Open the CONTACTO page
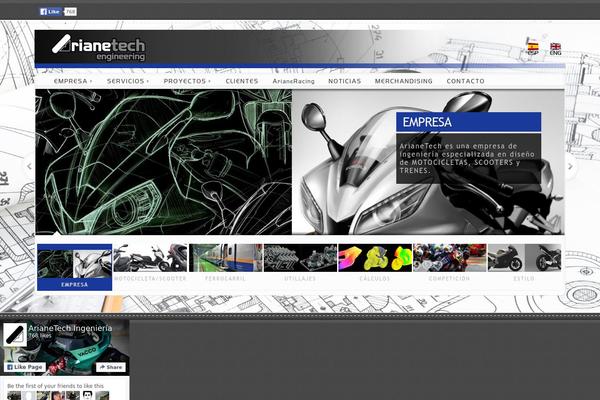 pos(465,81)
